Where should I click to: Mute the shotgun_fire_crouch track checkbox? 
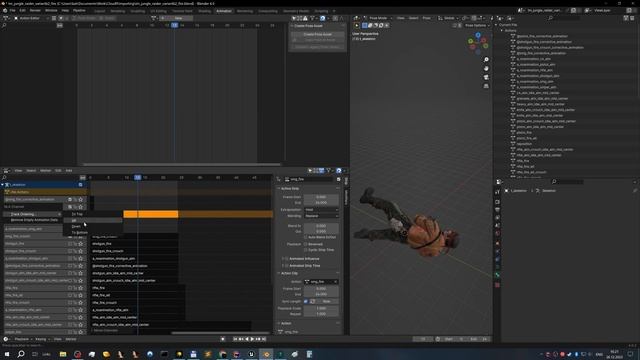70,251
